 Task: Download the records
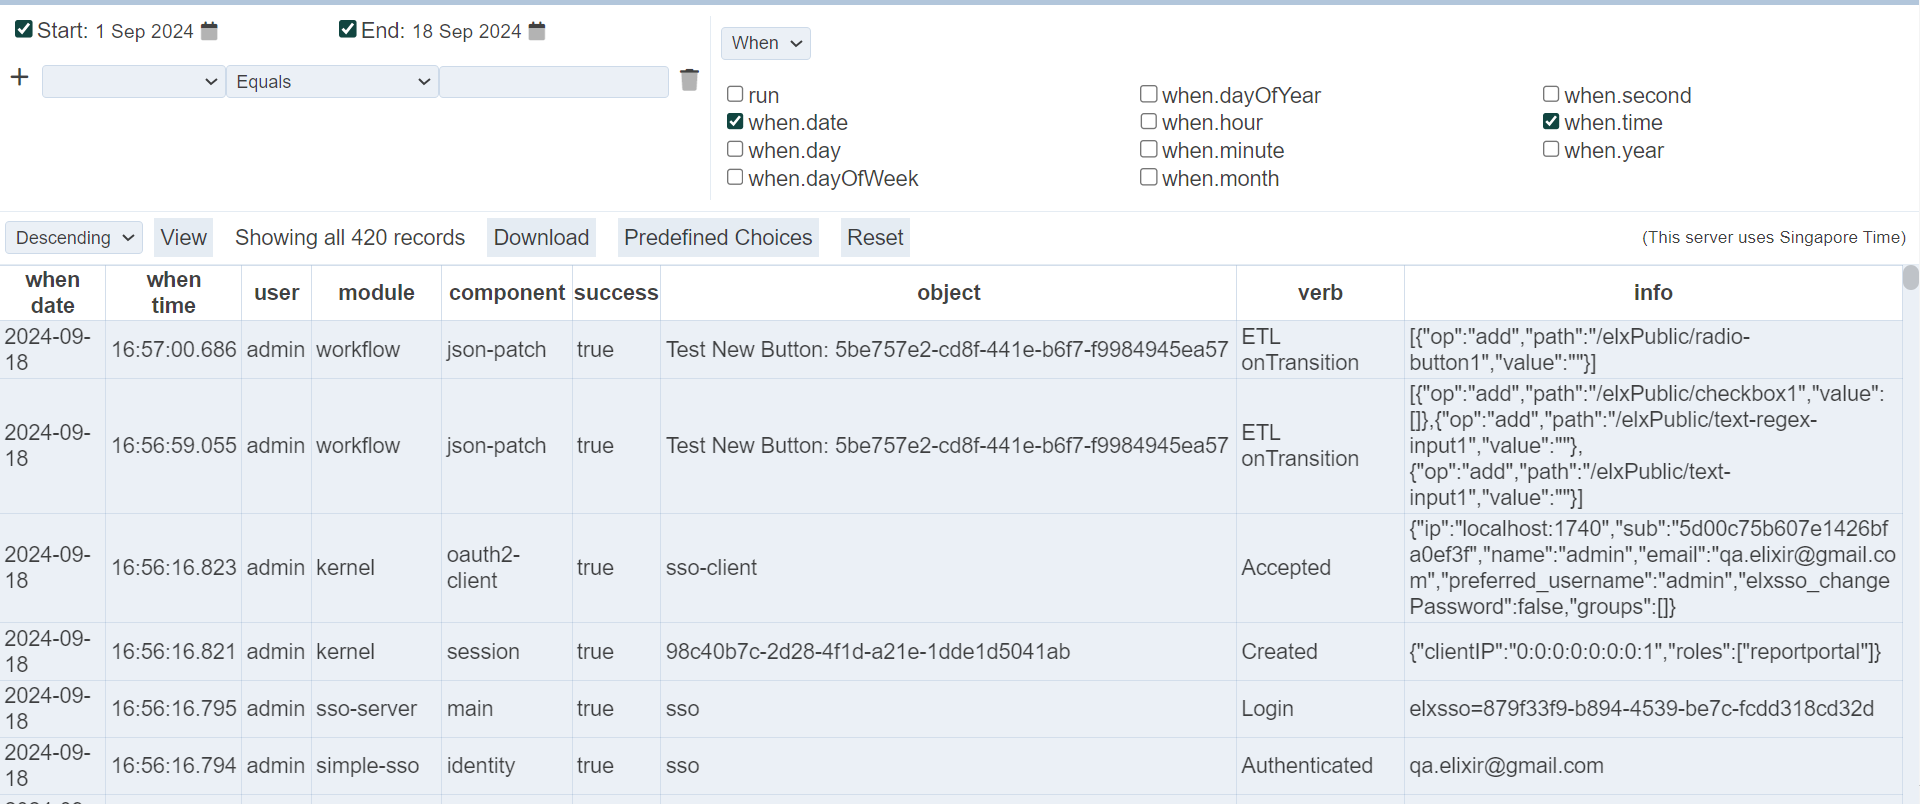pos(541,238)
